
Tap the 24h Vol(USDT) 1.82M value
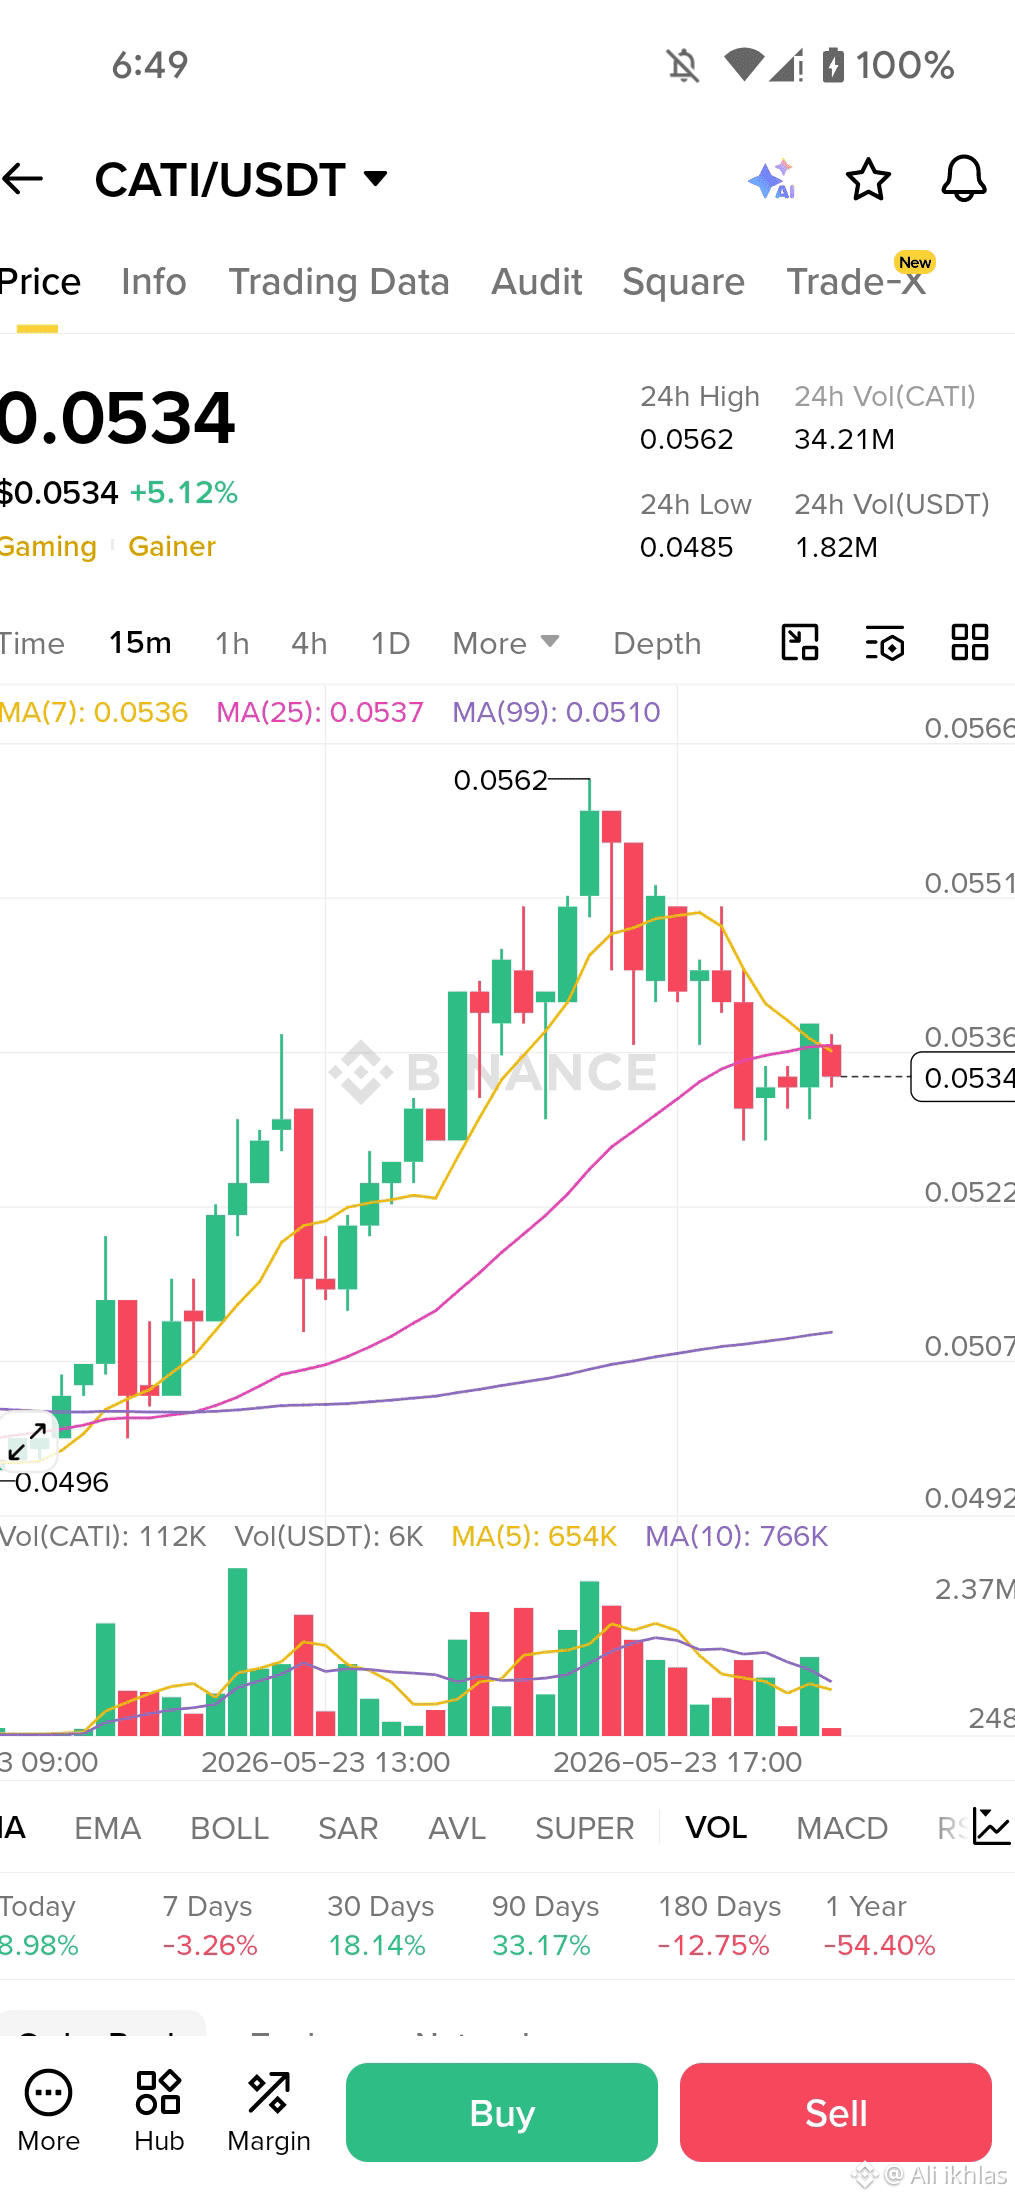point(836,547)
